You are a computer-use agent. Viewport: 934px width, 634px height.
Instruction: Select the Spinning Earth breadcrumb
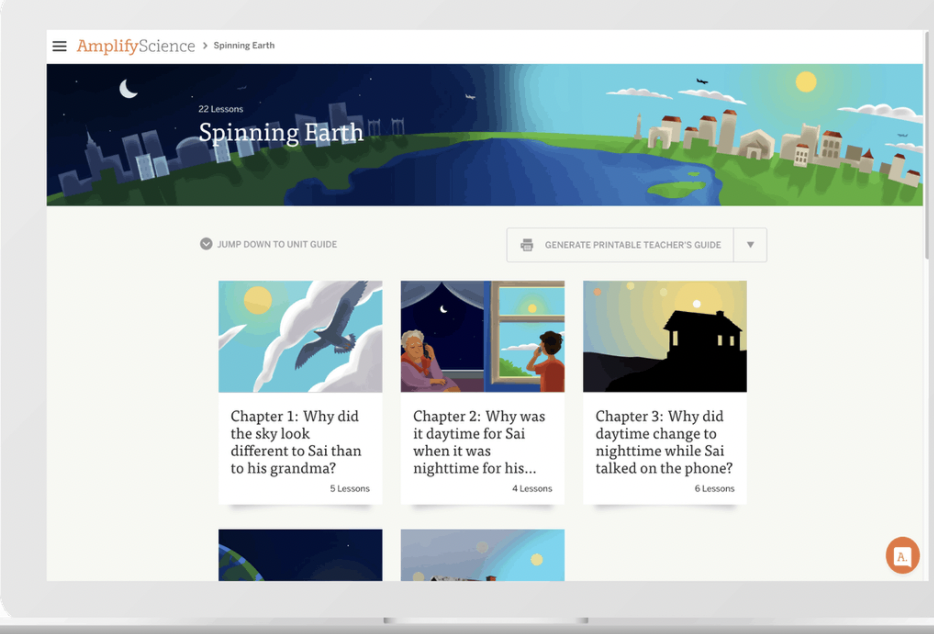244,46
